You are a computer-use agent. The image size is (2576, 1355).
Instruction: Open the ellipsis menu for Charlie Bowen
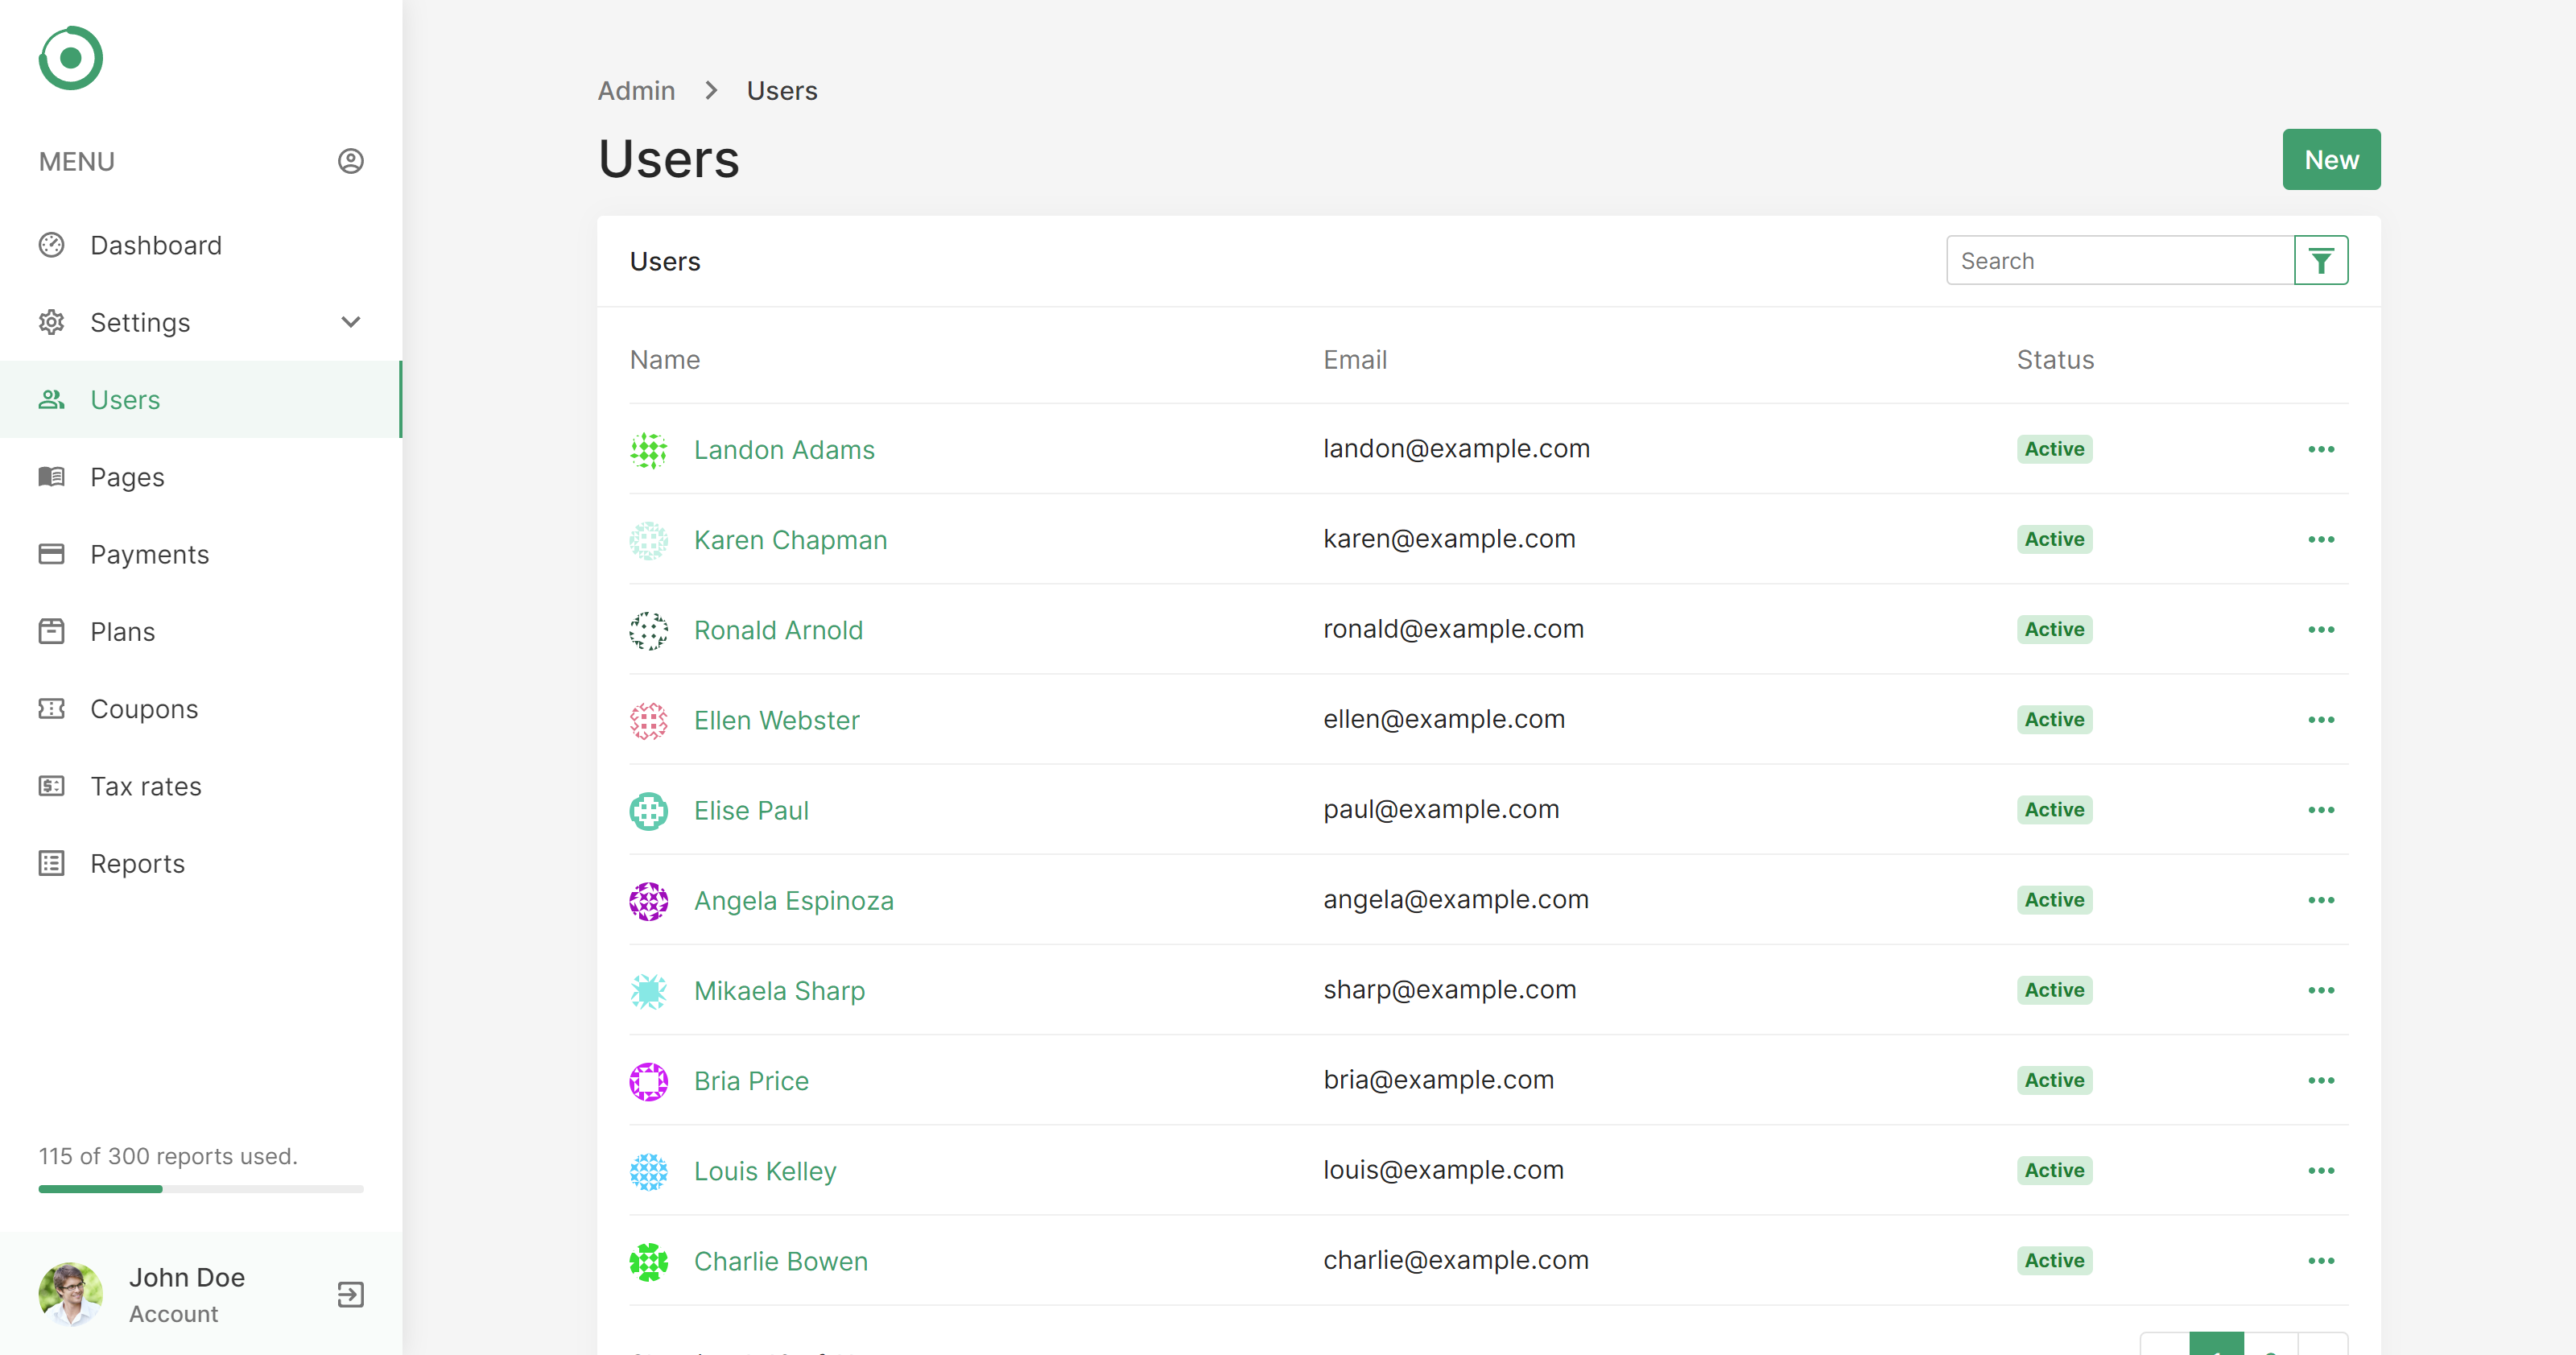pyautogui.click(x=2321, y=1261)
